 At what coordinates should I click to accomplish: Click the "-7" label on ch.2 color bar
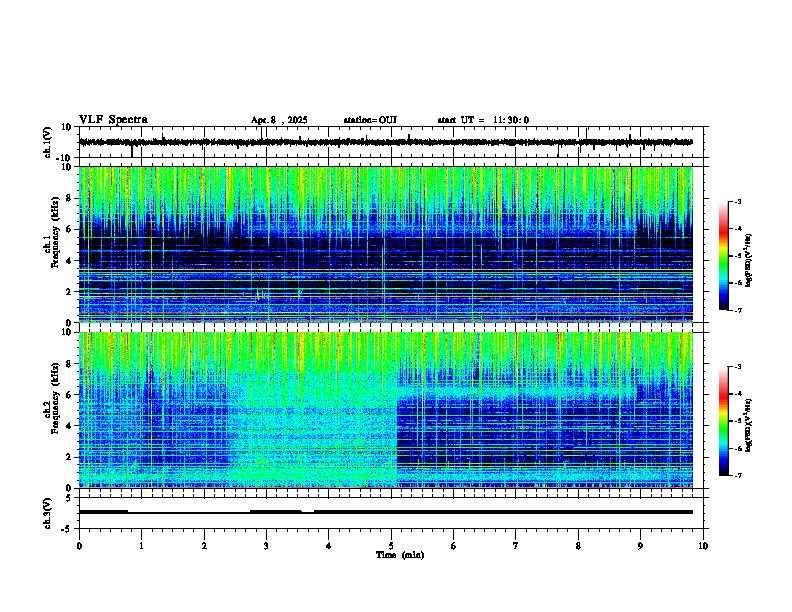pyautogui.click(x=737, y=475)
